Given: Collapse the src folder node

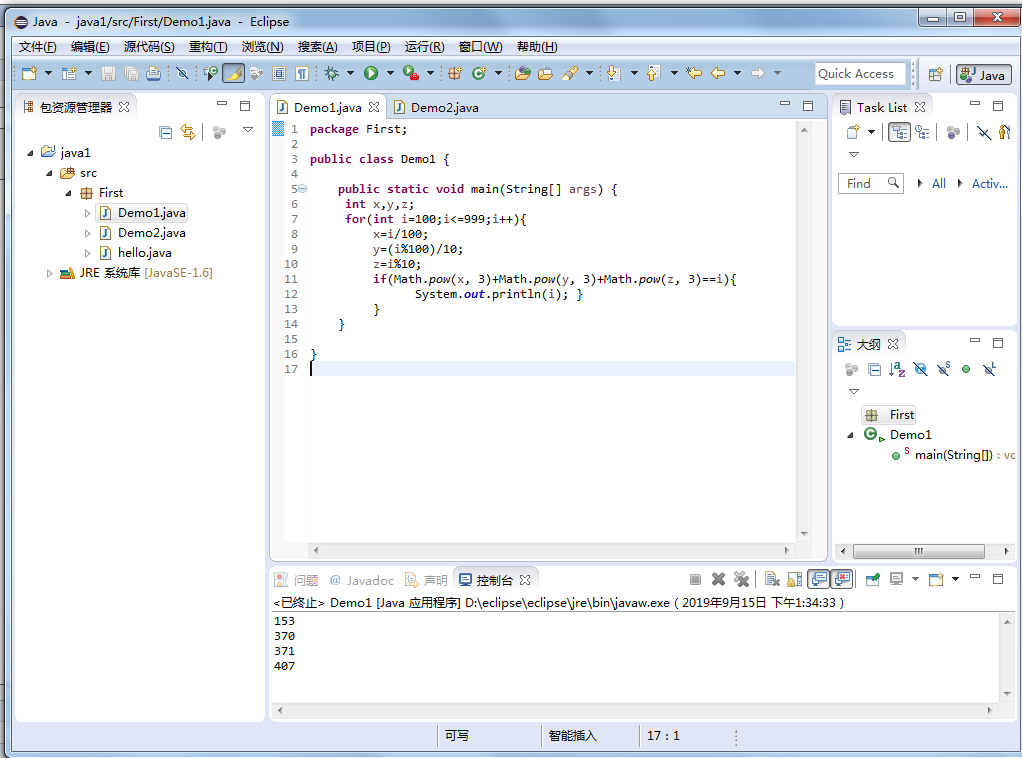Looking at the screenshot, I should click(50, 173).
